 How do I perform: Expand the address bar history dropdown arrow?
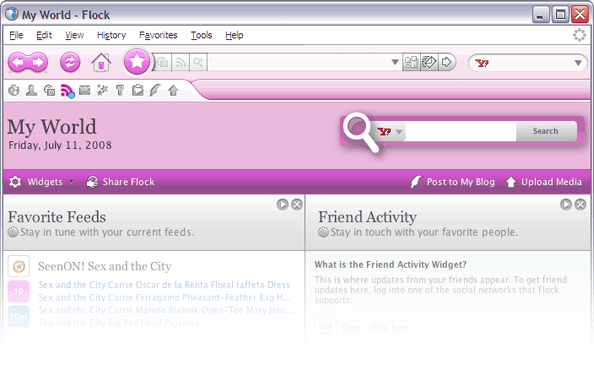tap(395, 62)
